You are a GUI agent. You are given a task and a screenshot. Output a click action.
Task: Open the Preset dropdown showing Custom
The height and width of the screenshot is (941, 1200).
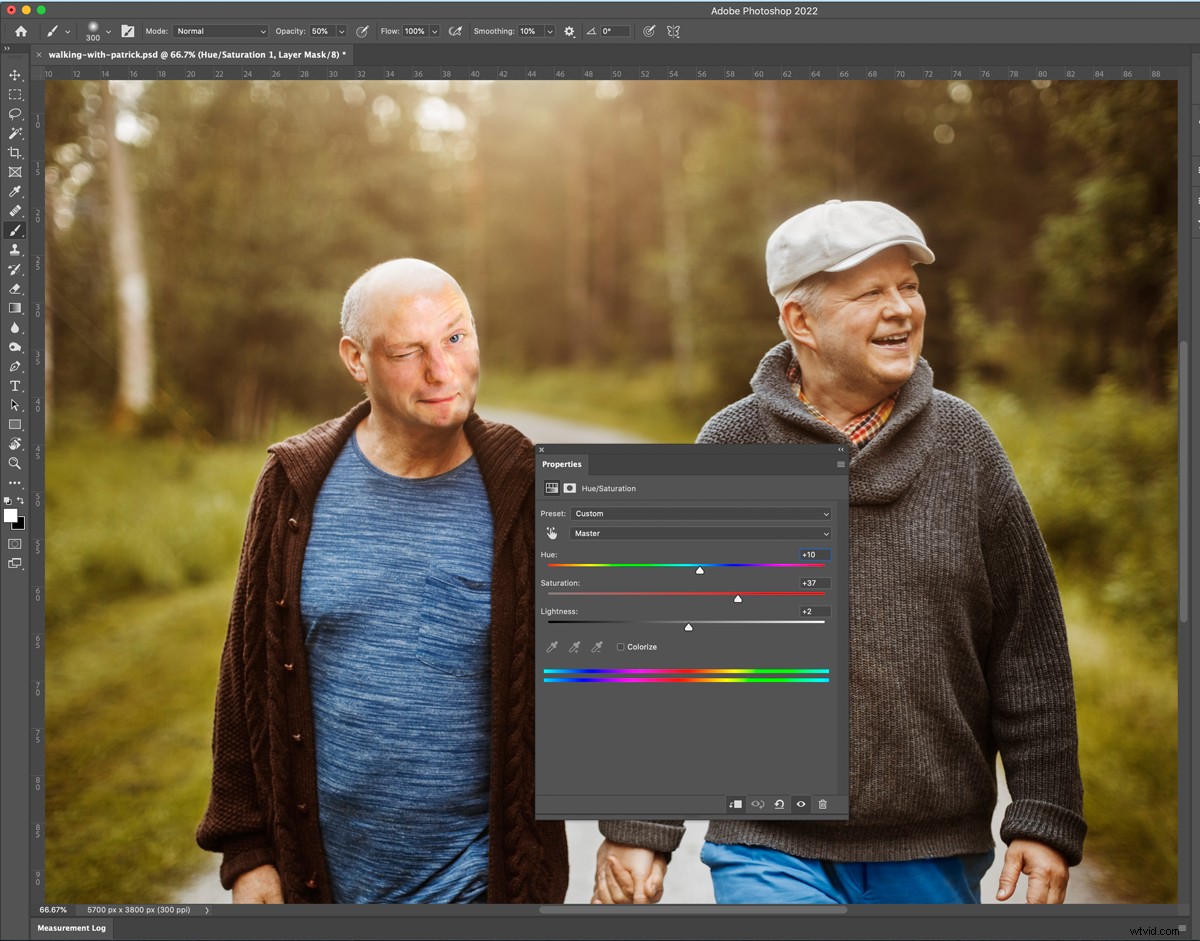point(700,513)
